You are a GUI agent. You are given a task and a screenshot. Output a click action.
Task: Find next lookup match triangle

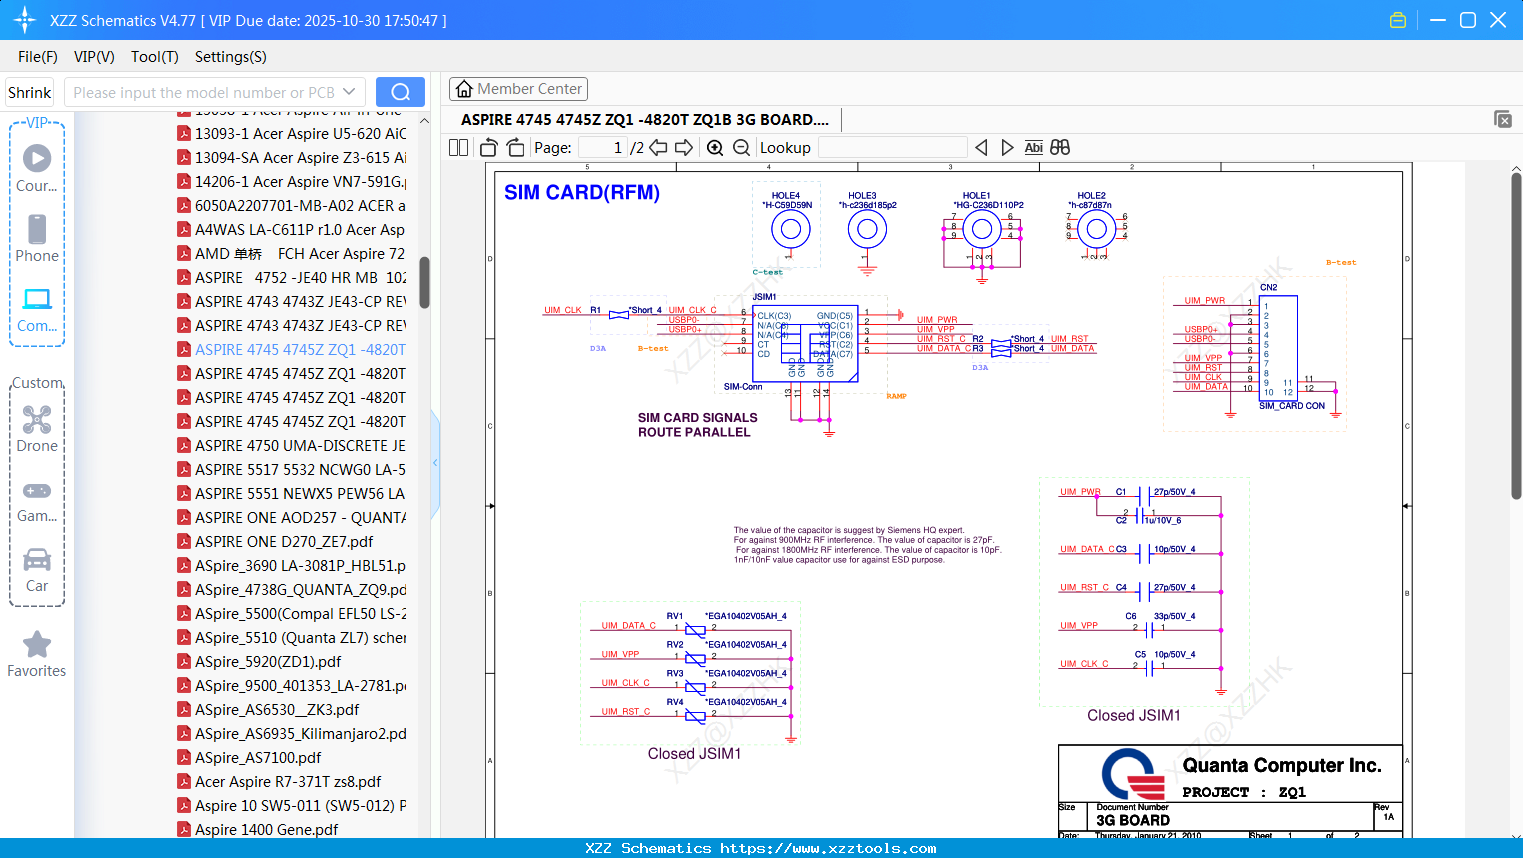click(1007, 147)
